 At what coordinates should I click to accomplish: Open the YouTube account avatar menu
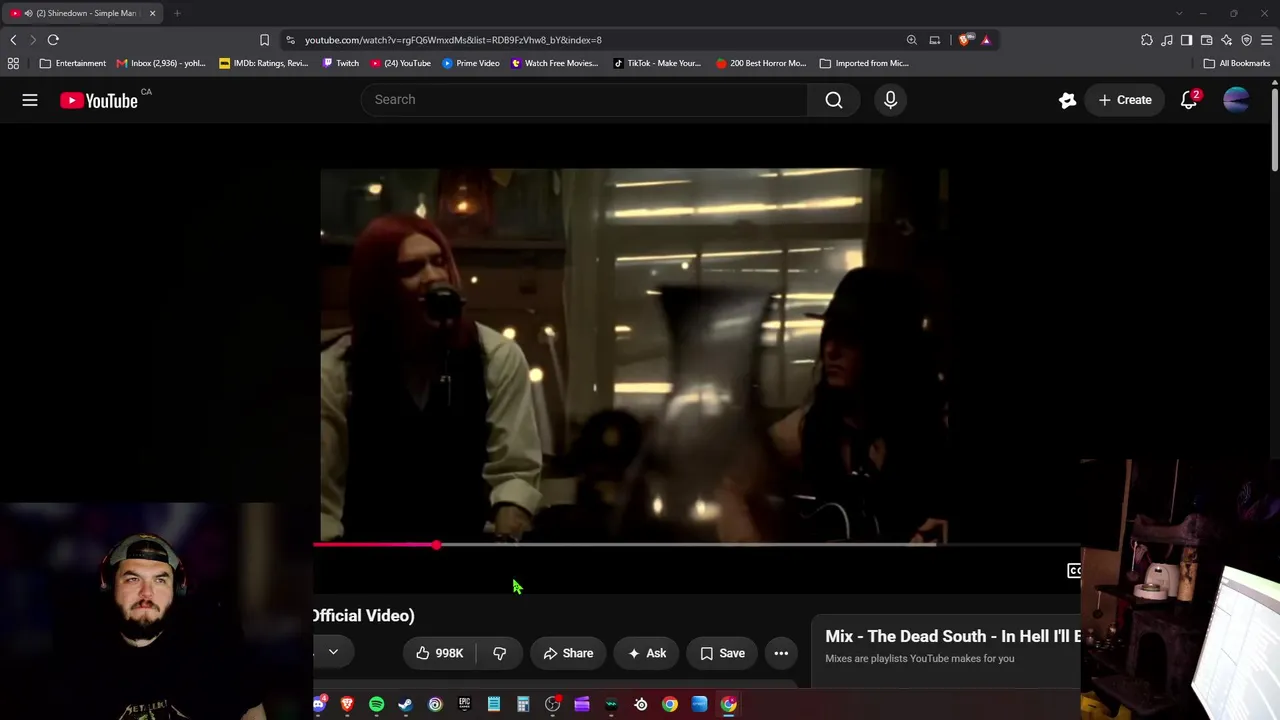point(1236,100)
